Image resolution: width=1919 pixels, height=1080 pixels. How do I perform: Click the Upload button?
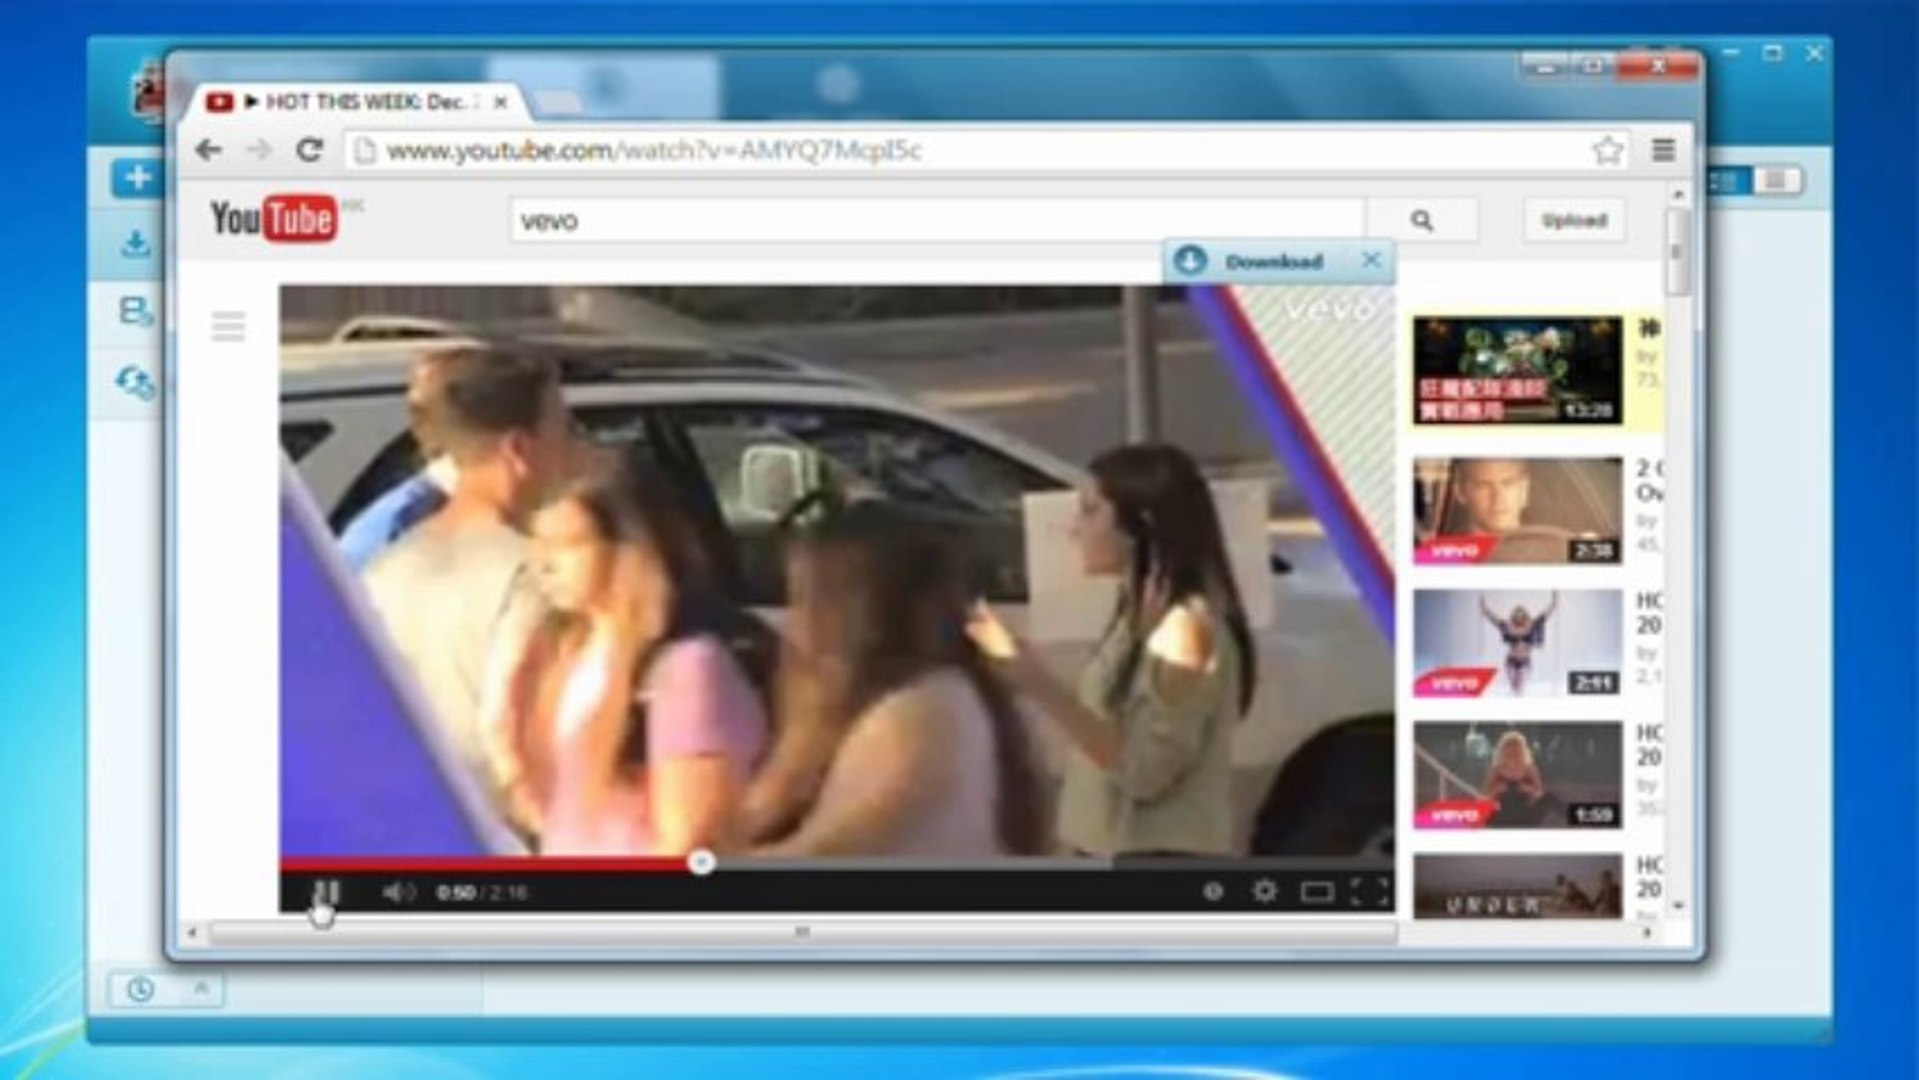1574,219
